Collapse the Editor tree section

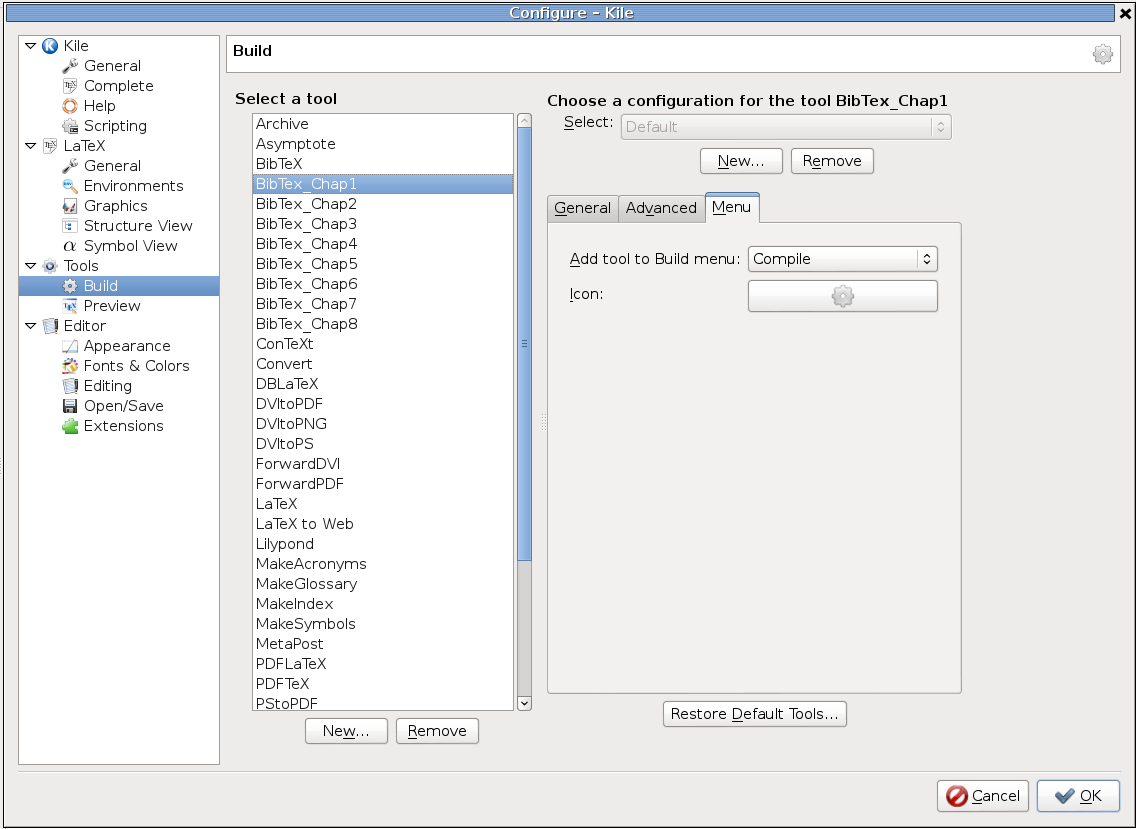pos(30,326)
